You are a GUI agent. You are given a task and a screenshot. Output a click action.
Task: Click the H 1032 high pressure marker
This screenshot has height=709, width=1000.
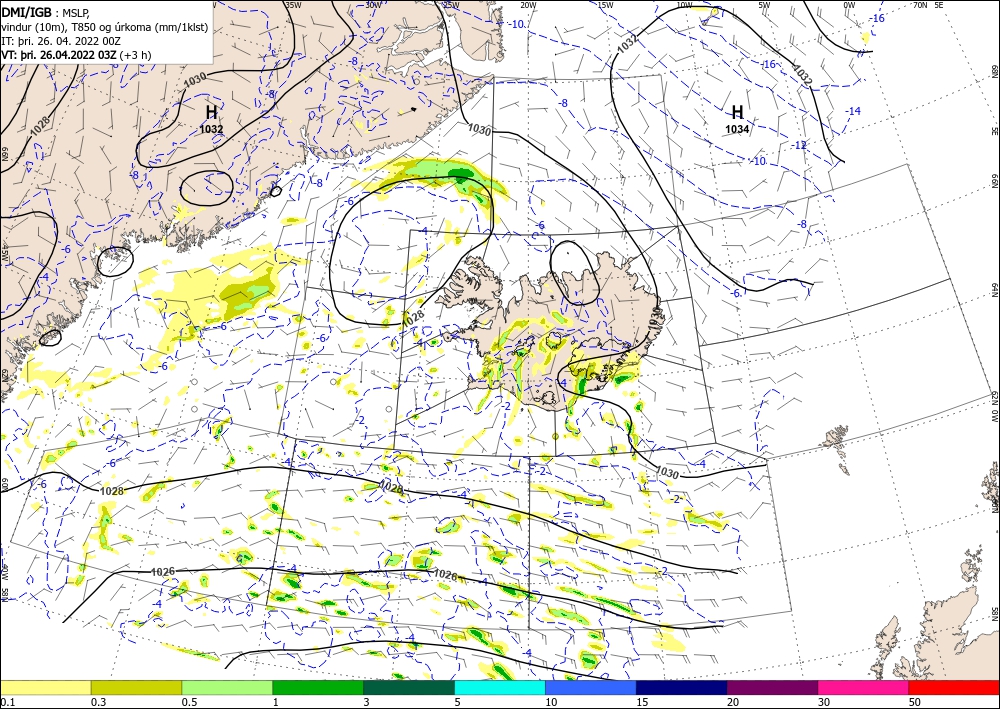coord(211,120)
